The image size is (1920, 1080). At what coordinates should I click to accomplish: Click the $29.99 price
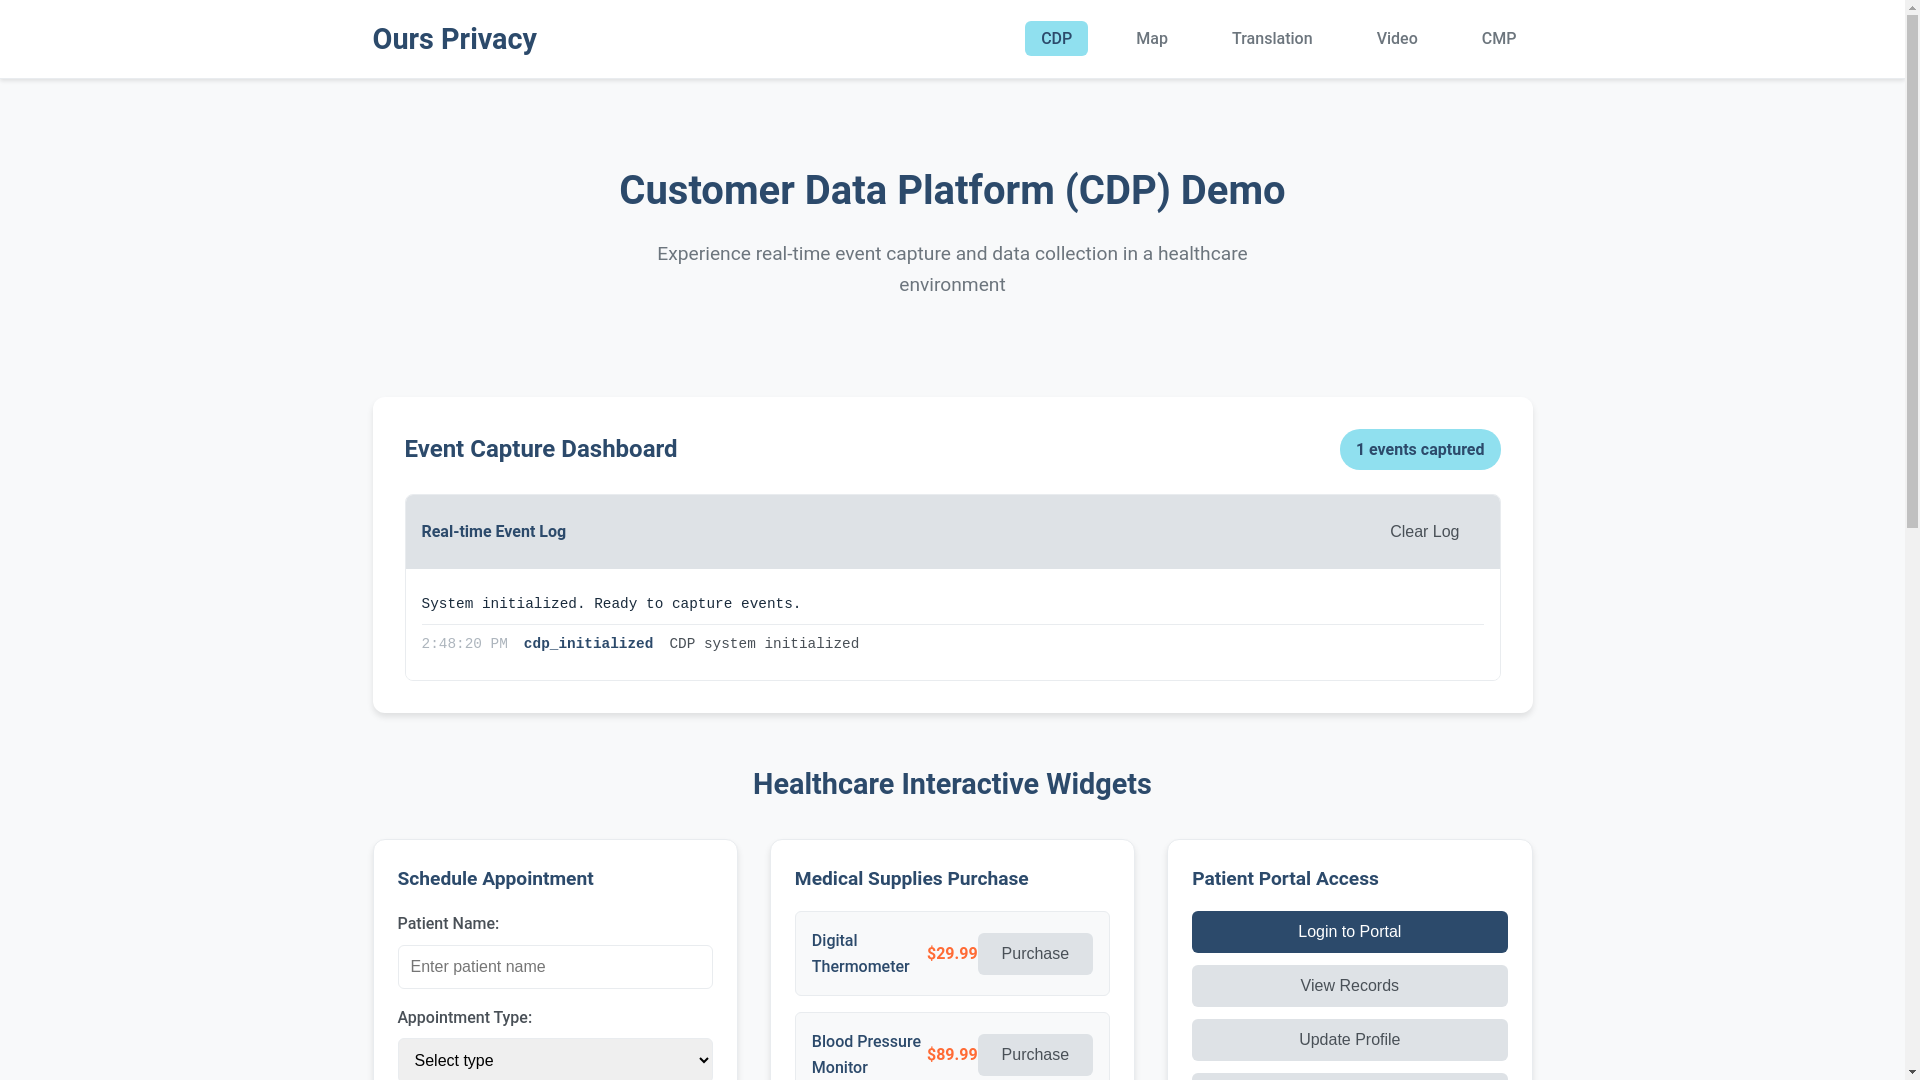pos(952,954)
